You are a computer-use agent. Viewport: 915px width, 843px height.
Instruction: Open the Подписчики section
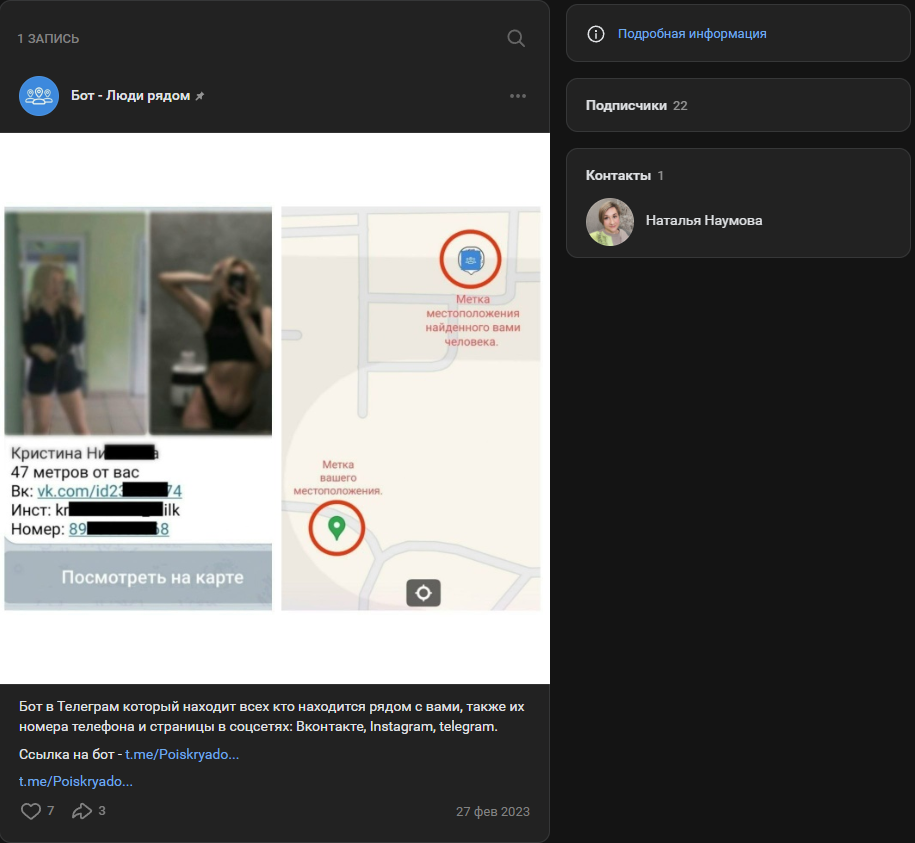click(x=626, y=106)
